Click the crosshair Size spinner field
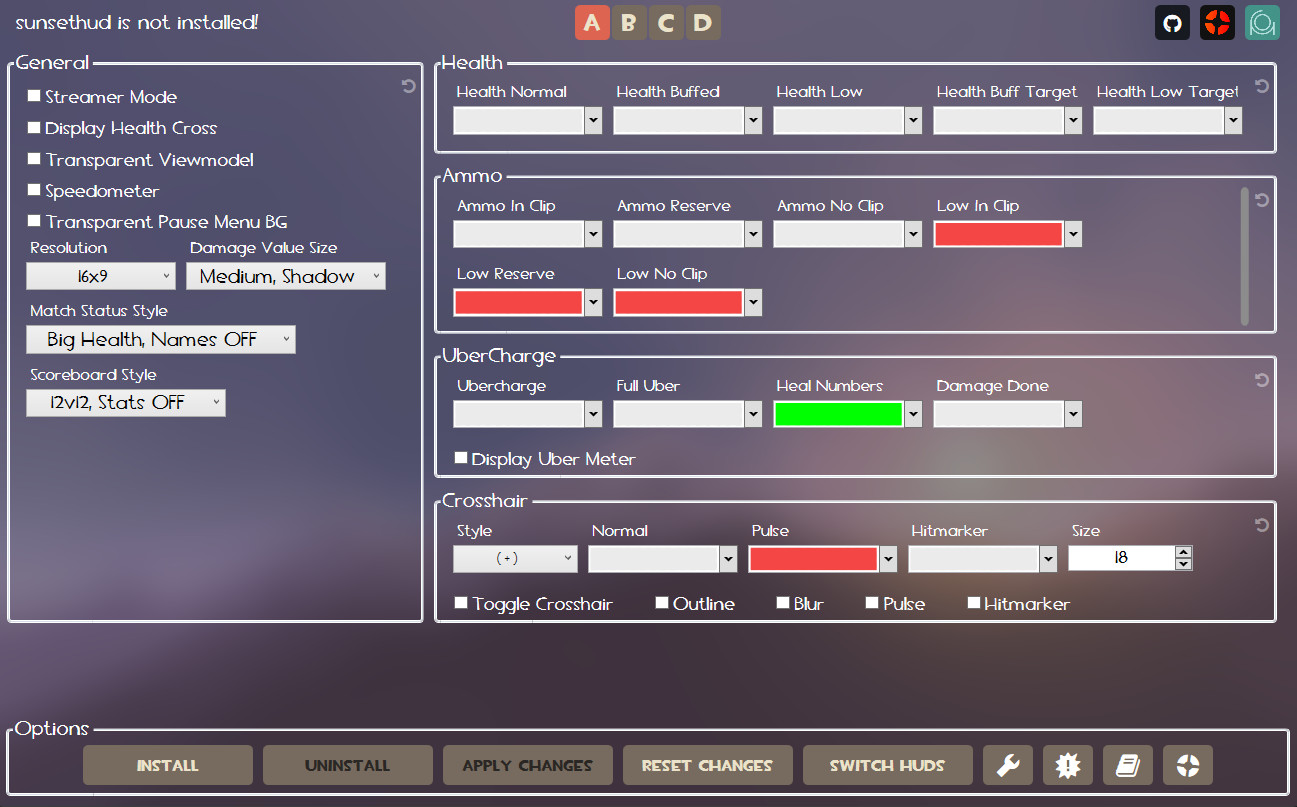The image size is (1297, 807). [x=1122, y=557]
